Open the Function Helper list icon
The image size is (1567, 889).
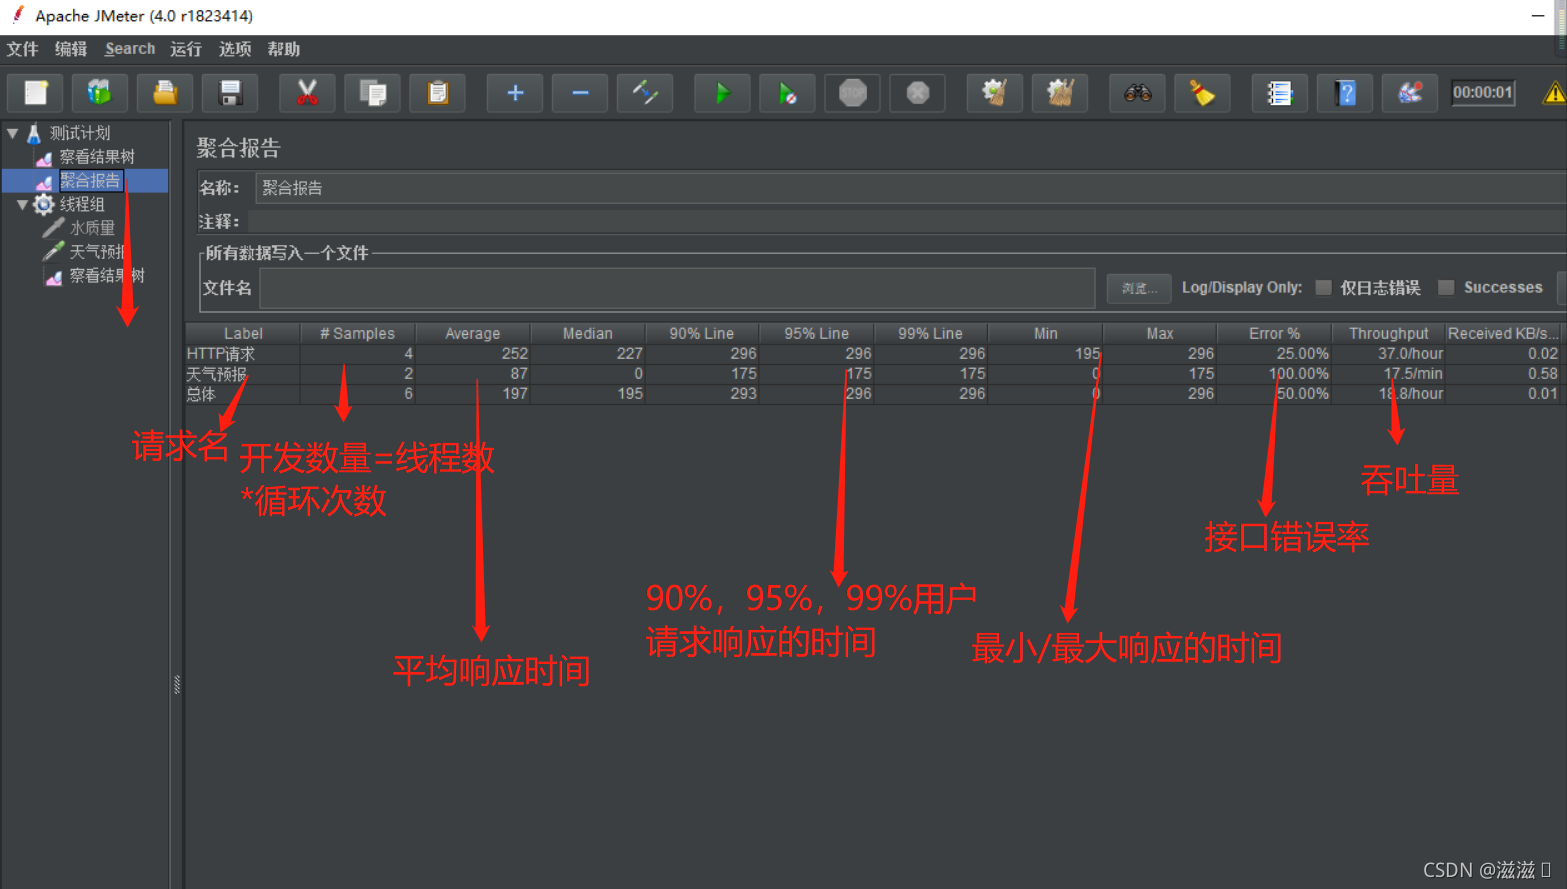pyautogui.click(x=1279, y=93)
